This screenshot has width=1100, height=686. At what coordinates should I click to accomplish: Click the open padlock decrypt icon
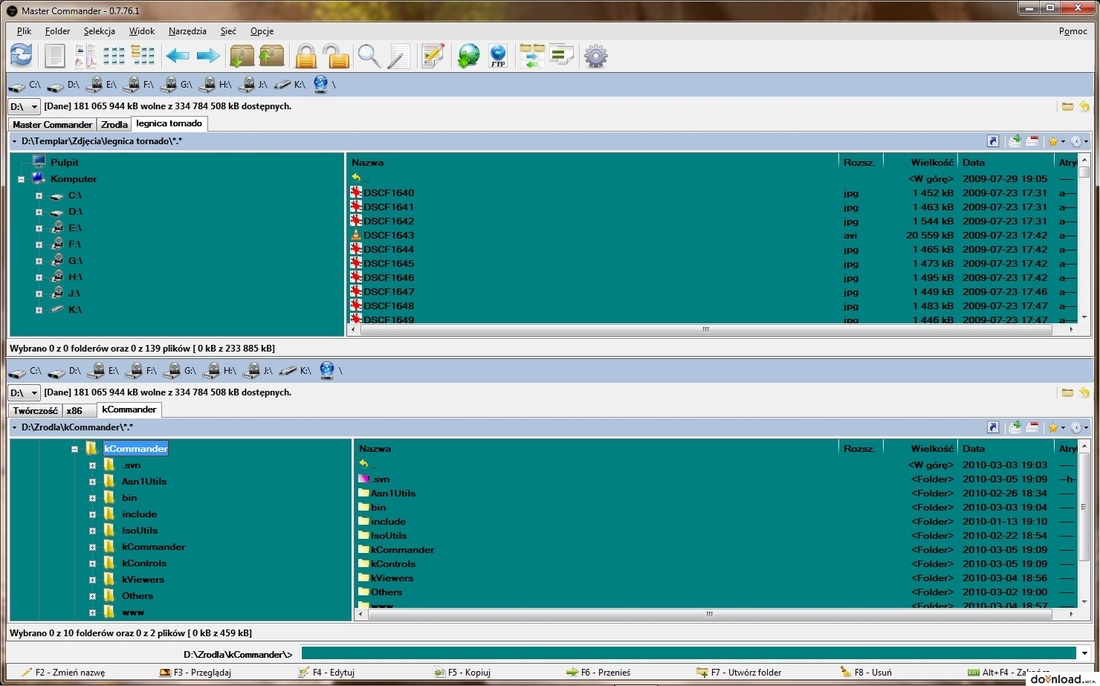(x=336, y=55)
